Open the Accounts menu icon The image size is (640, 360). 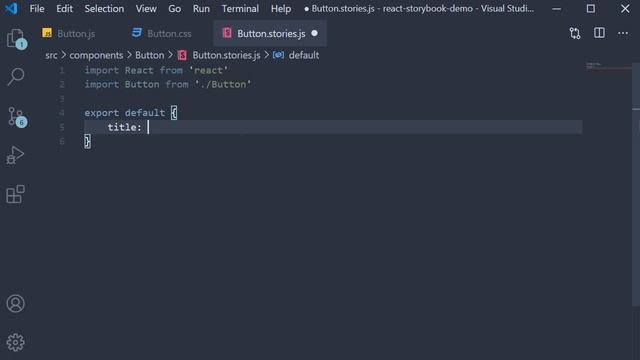(16, 304)
